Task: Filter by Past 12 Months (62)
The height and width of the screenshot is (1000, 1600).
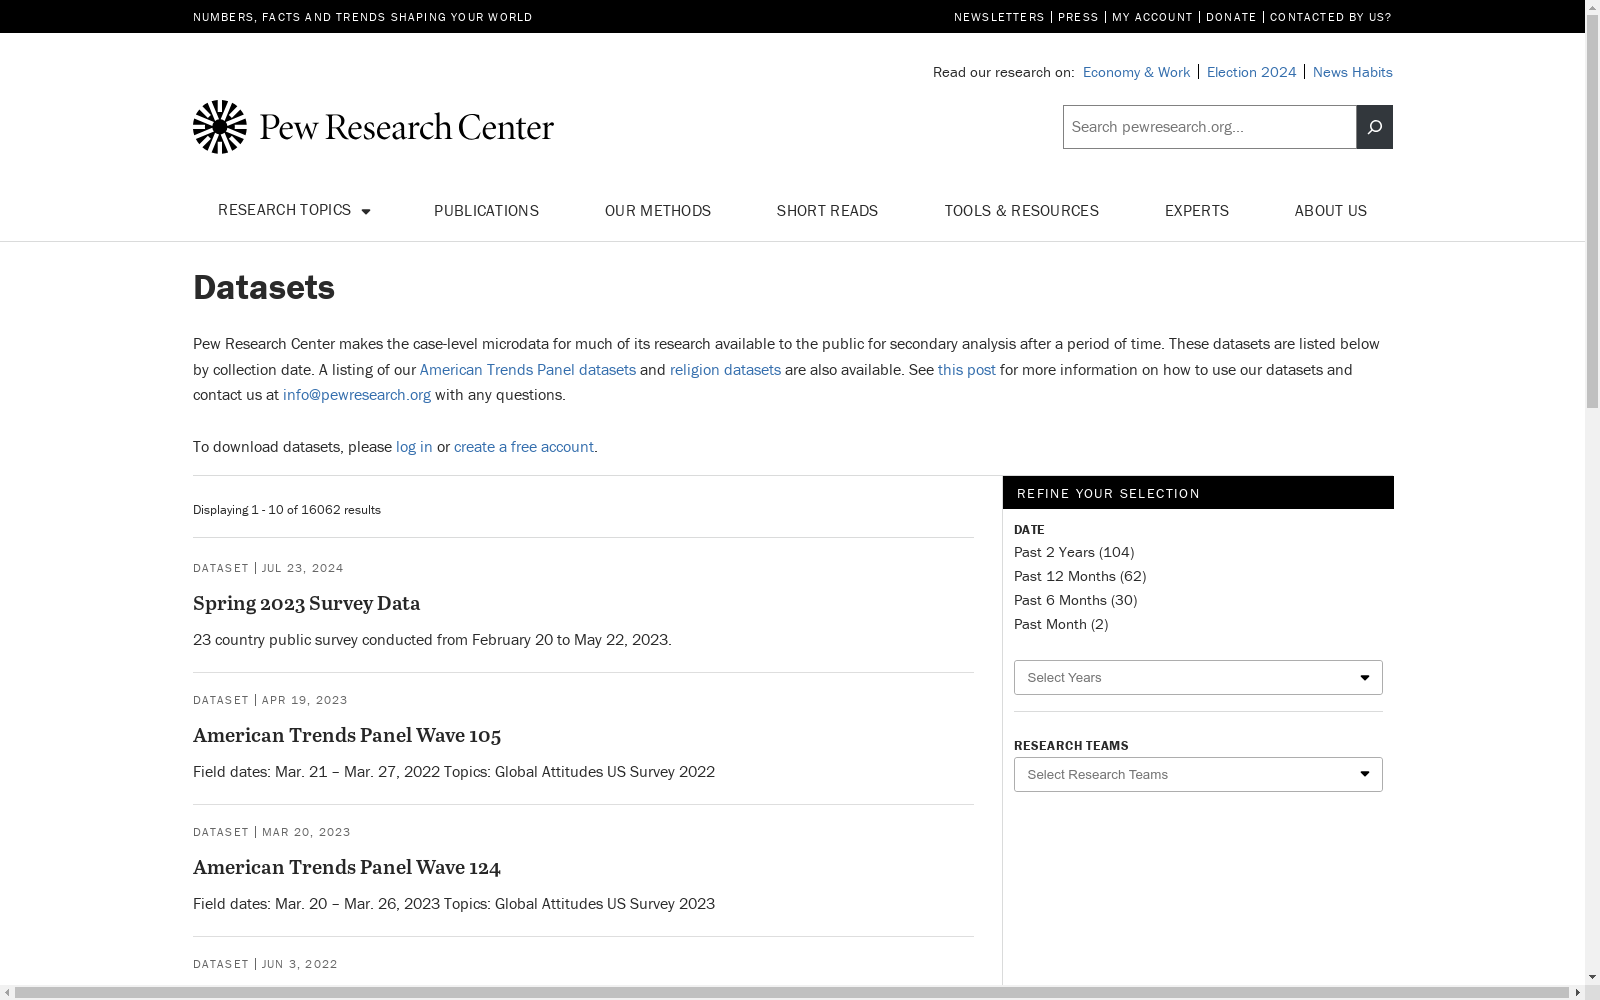Action: pos(1080,576)
